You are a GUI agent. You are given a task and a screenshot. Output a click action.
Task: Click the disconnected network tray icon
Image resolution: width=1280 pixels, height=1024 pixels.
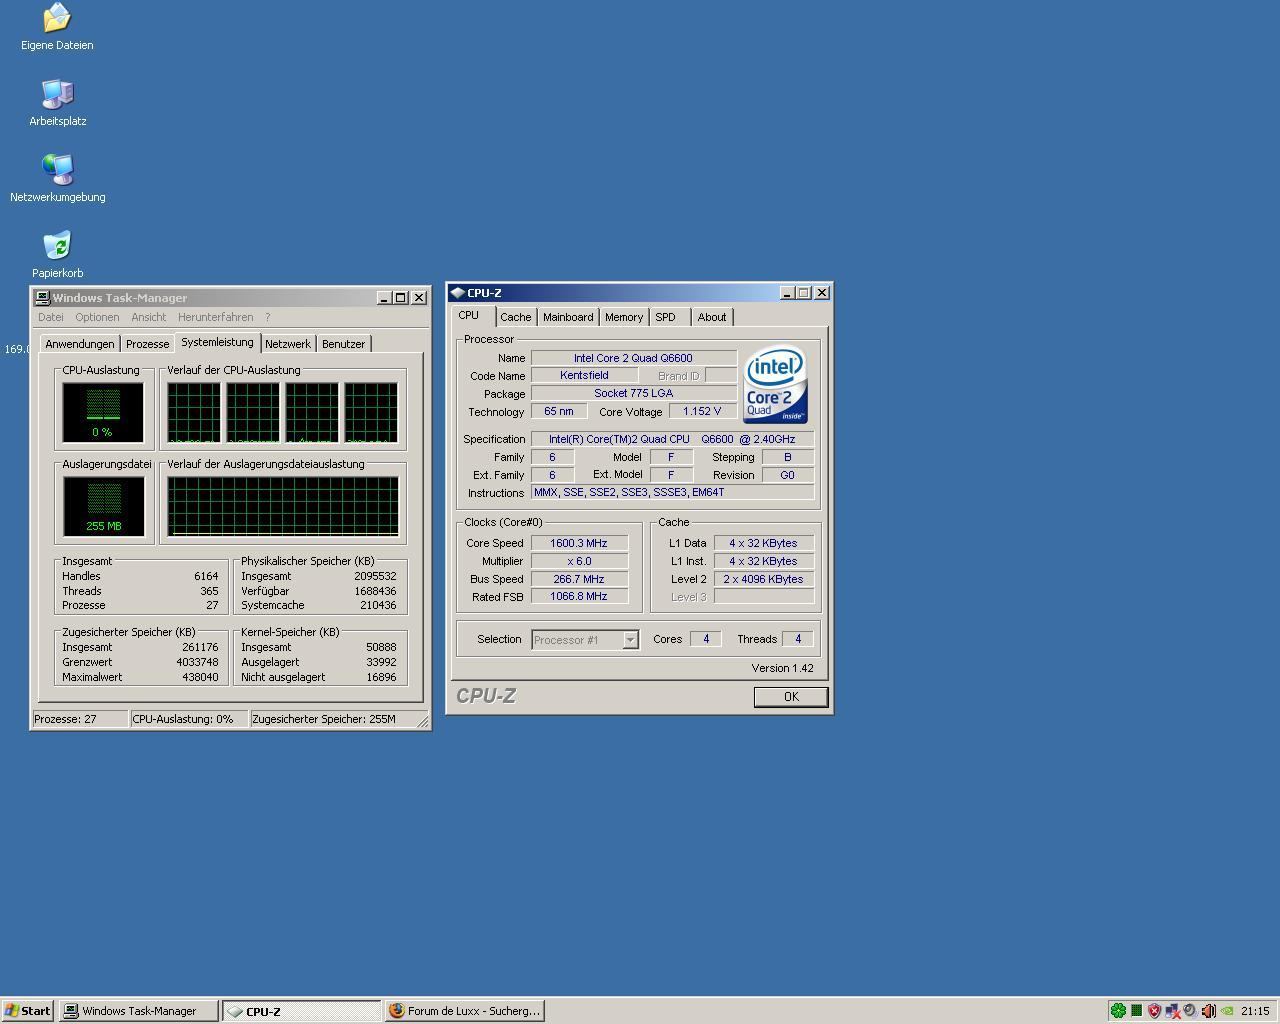(x=1172, y=1011)
